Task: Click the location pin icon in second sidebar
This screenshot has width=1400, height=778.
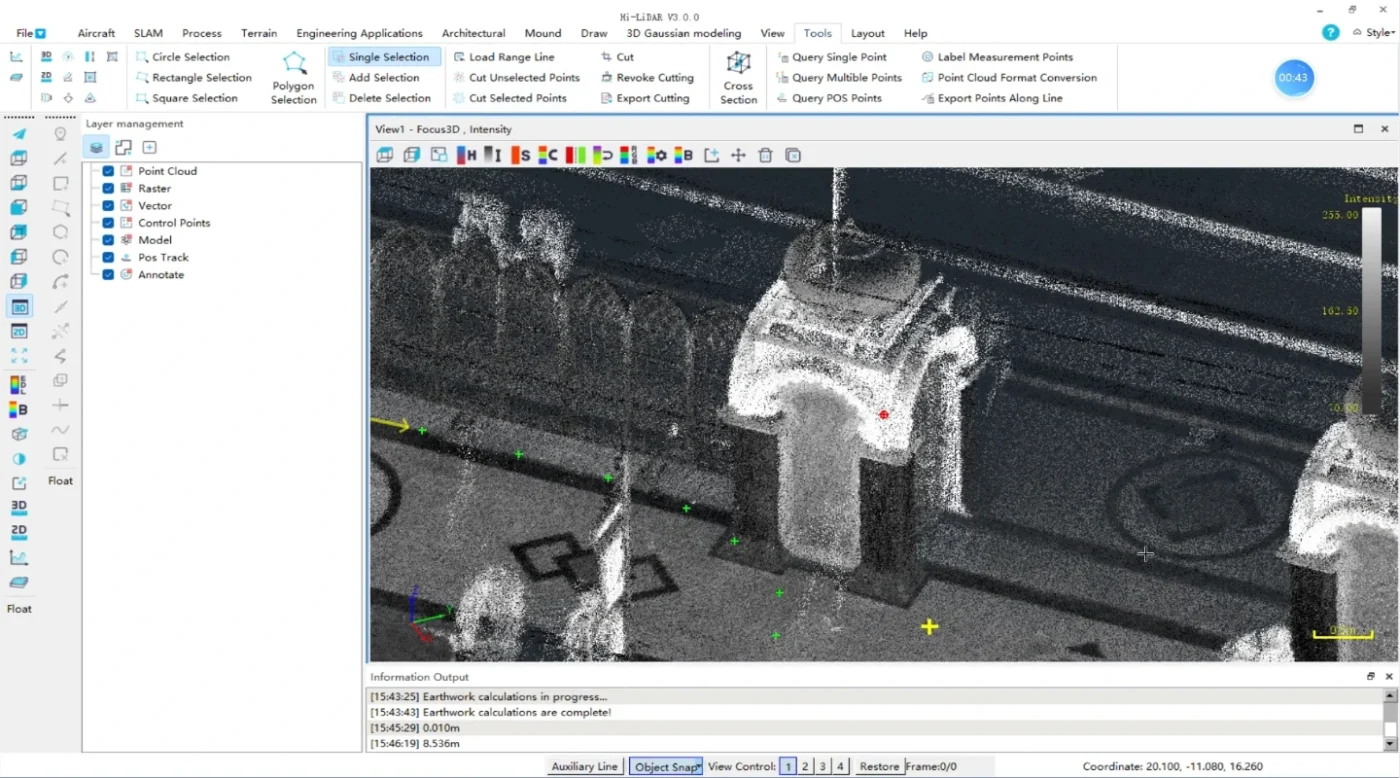Action: [x=60, y=134]
